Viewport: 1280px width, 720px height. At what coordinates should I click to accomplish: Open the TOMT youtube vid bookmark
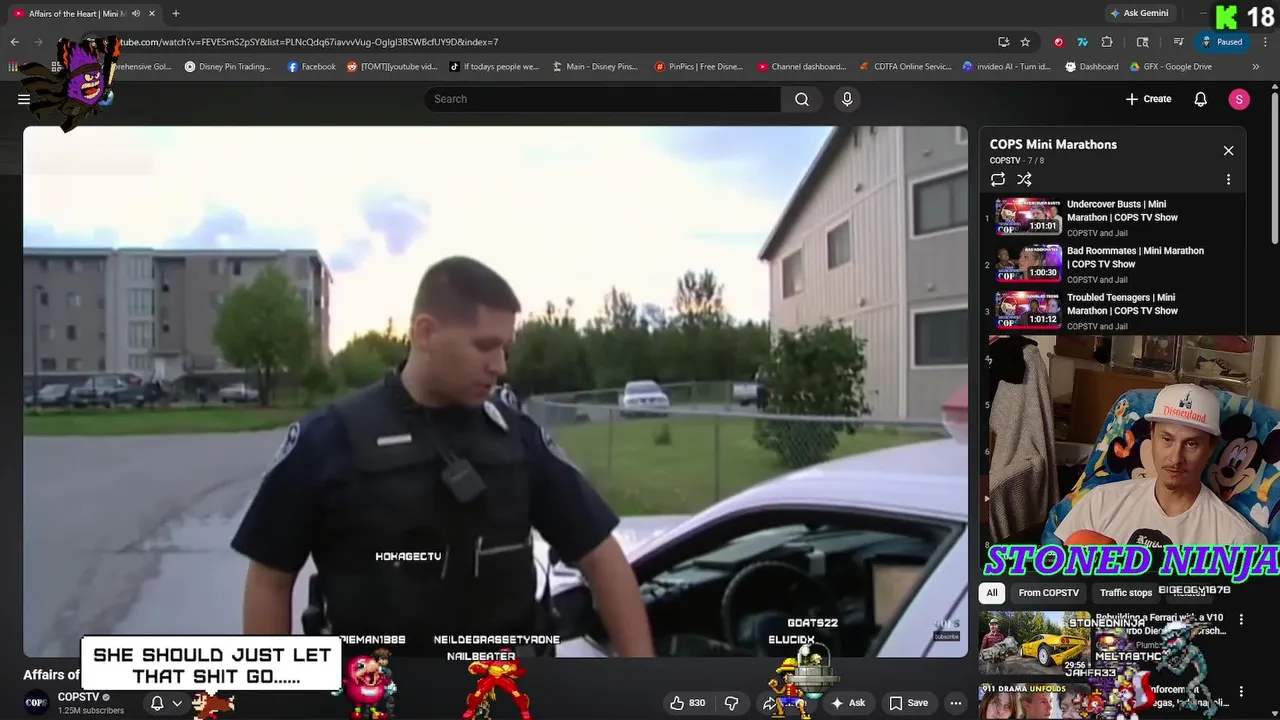392,67
